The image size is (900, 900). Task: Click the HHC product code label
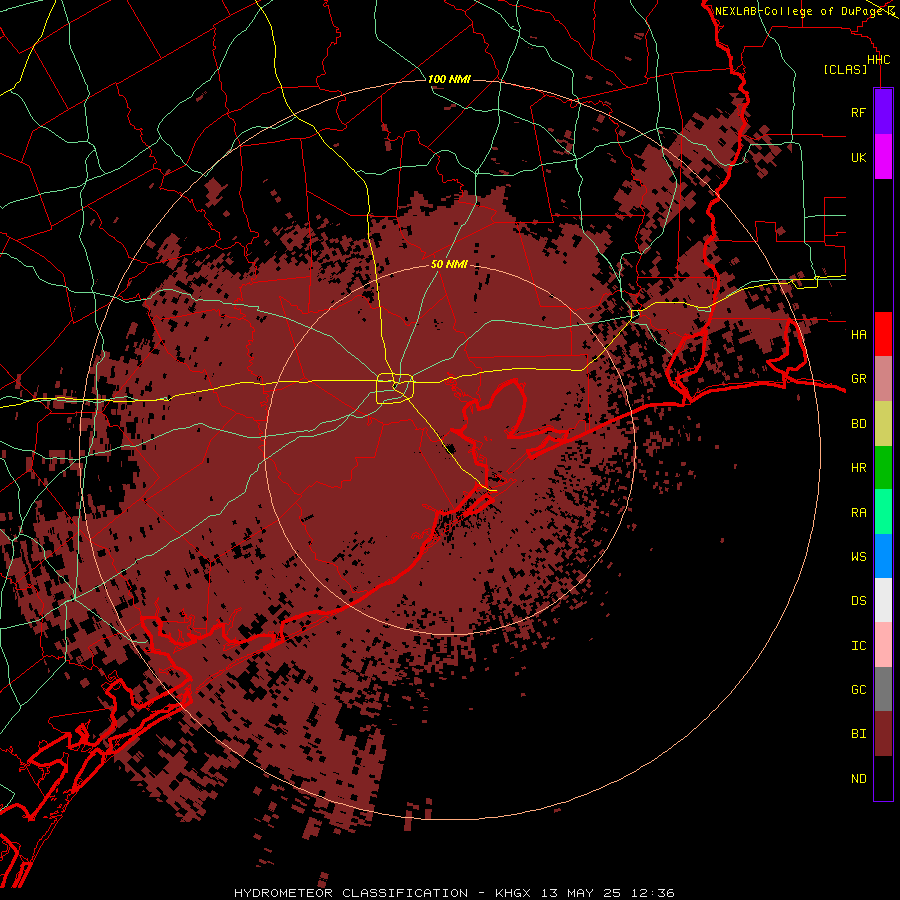[x=878, y=60]
